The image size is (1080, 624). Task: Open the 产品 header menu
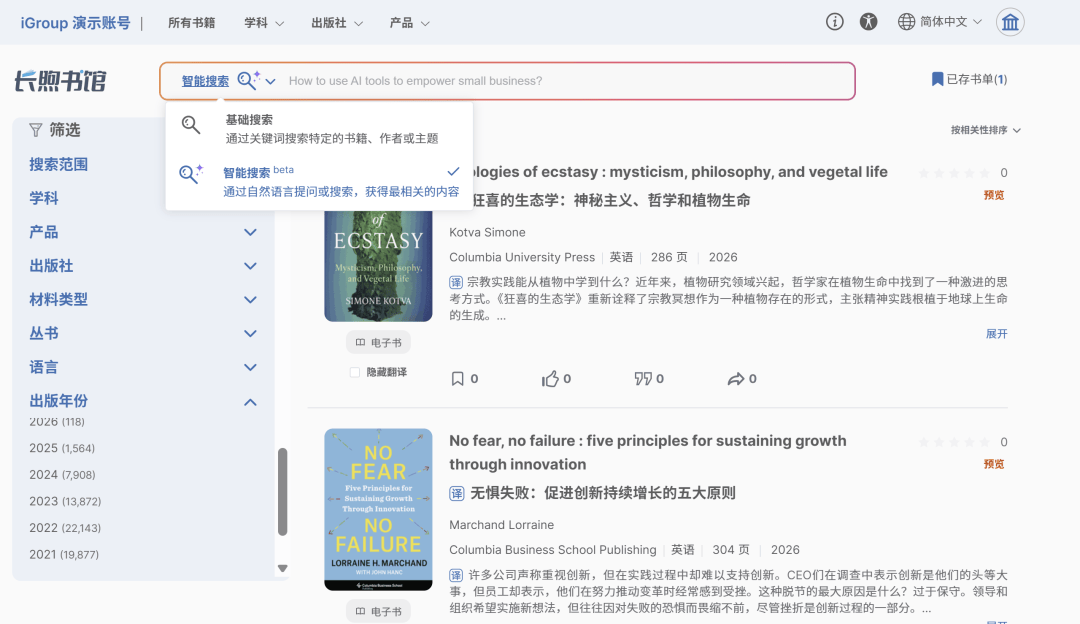pyautogui.click(x=409, y=23)
